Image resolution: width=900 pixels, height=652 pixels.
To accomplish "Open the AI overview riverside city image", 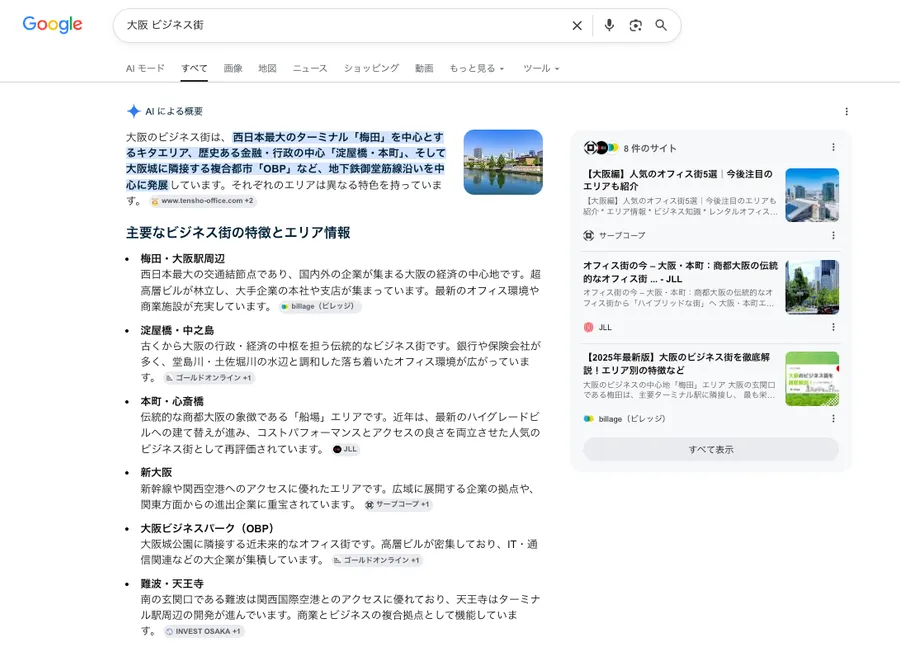I will click(503, 162).
